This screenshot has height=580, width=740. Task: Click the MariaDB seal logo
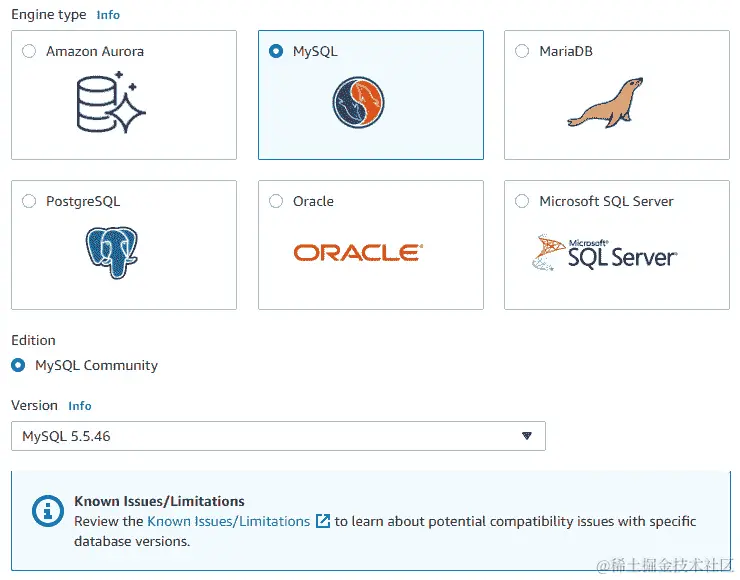605,103
